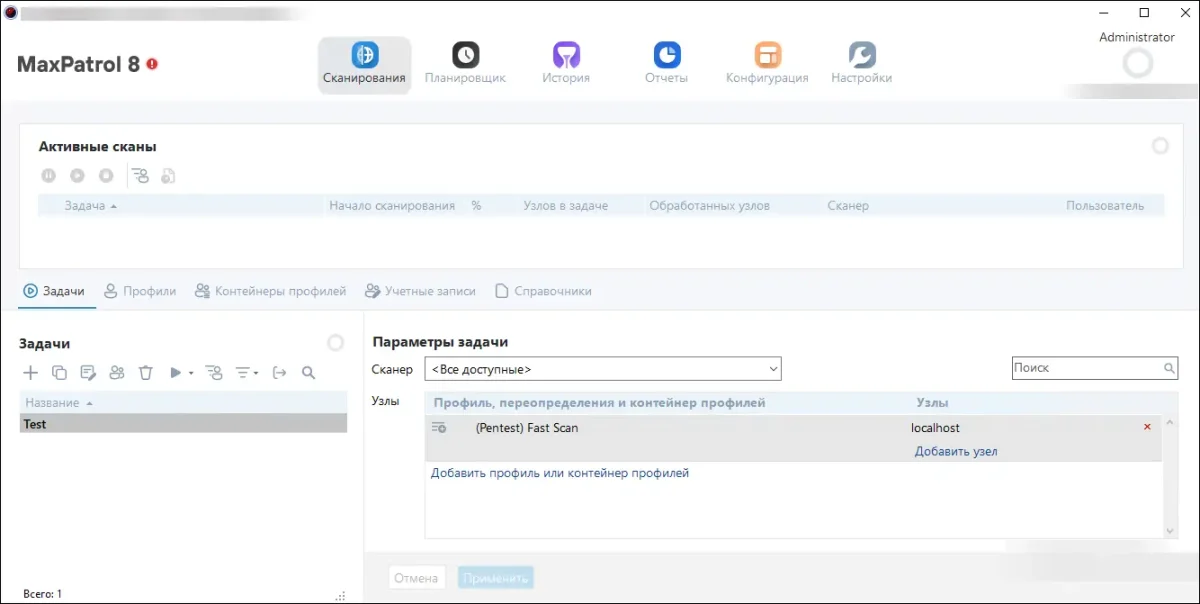Click the export arrow icon in Задачи toolbar

(x=279, y=373)
